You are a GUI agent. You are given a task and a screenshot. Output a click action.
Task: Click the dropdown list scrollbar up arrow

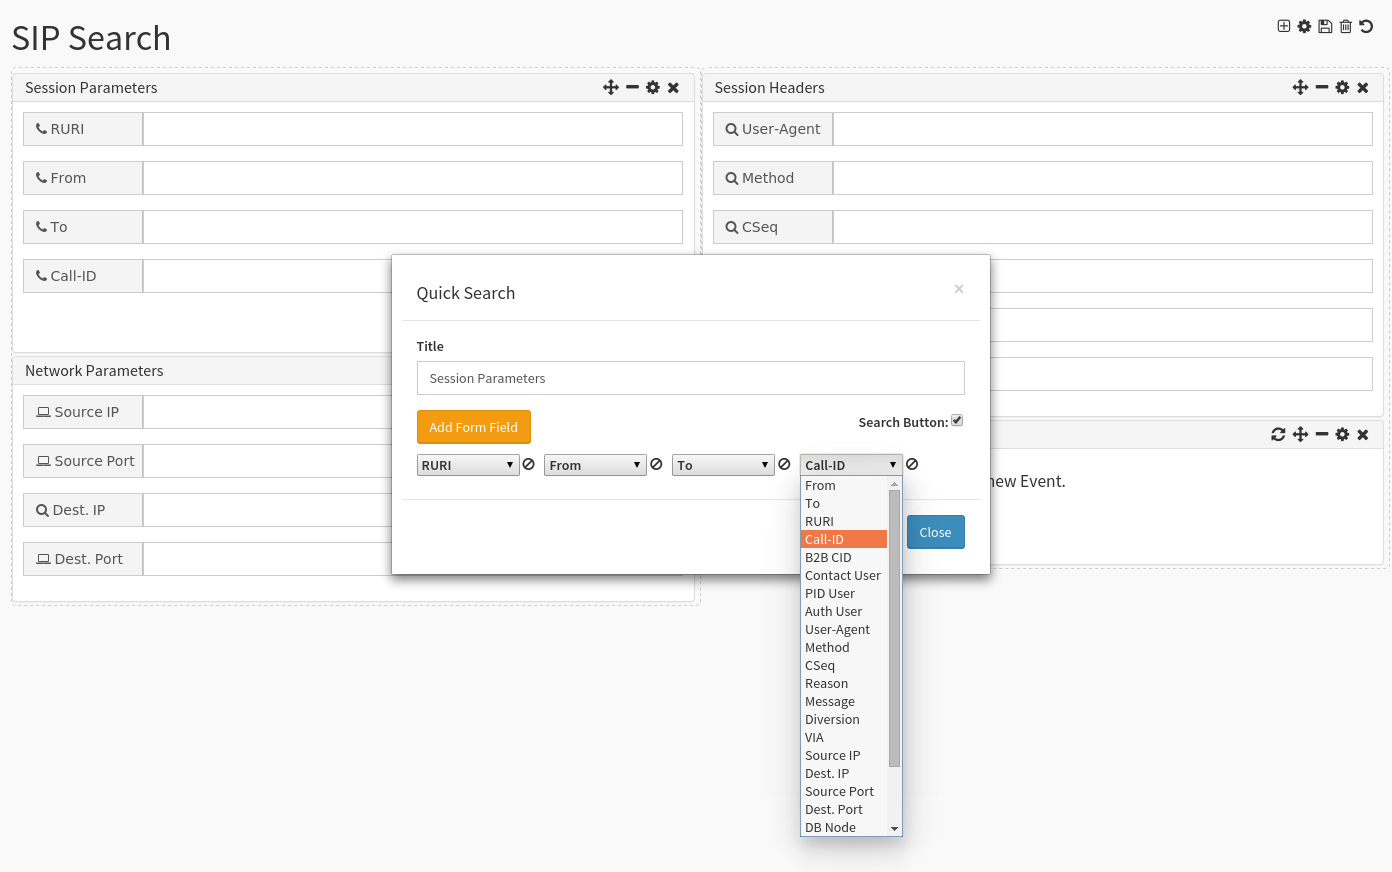[x=894, y=484]
